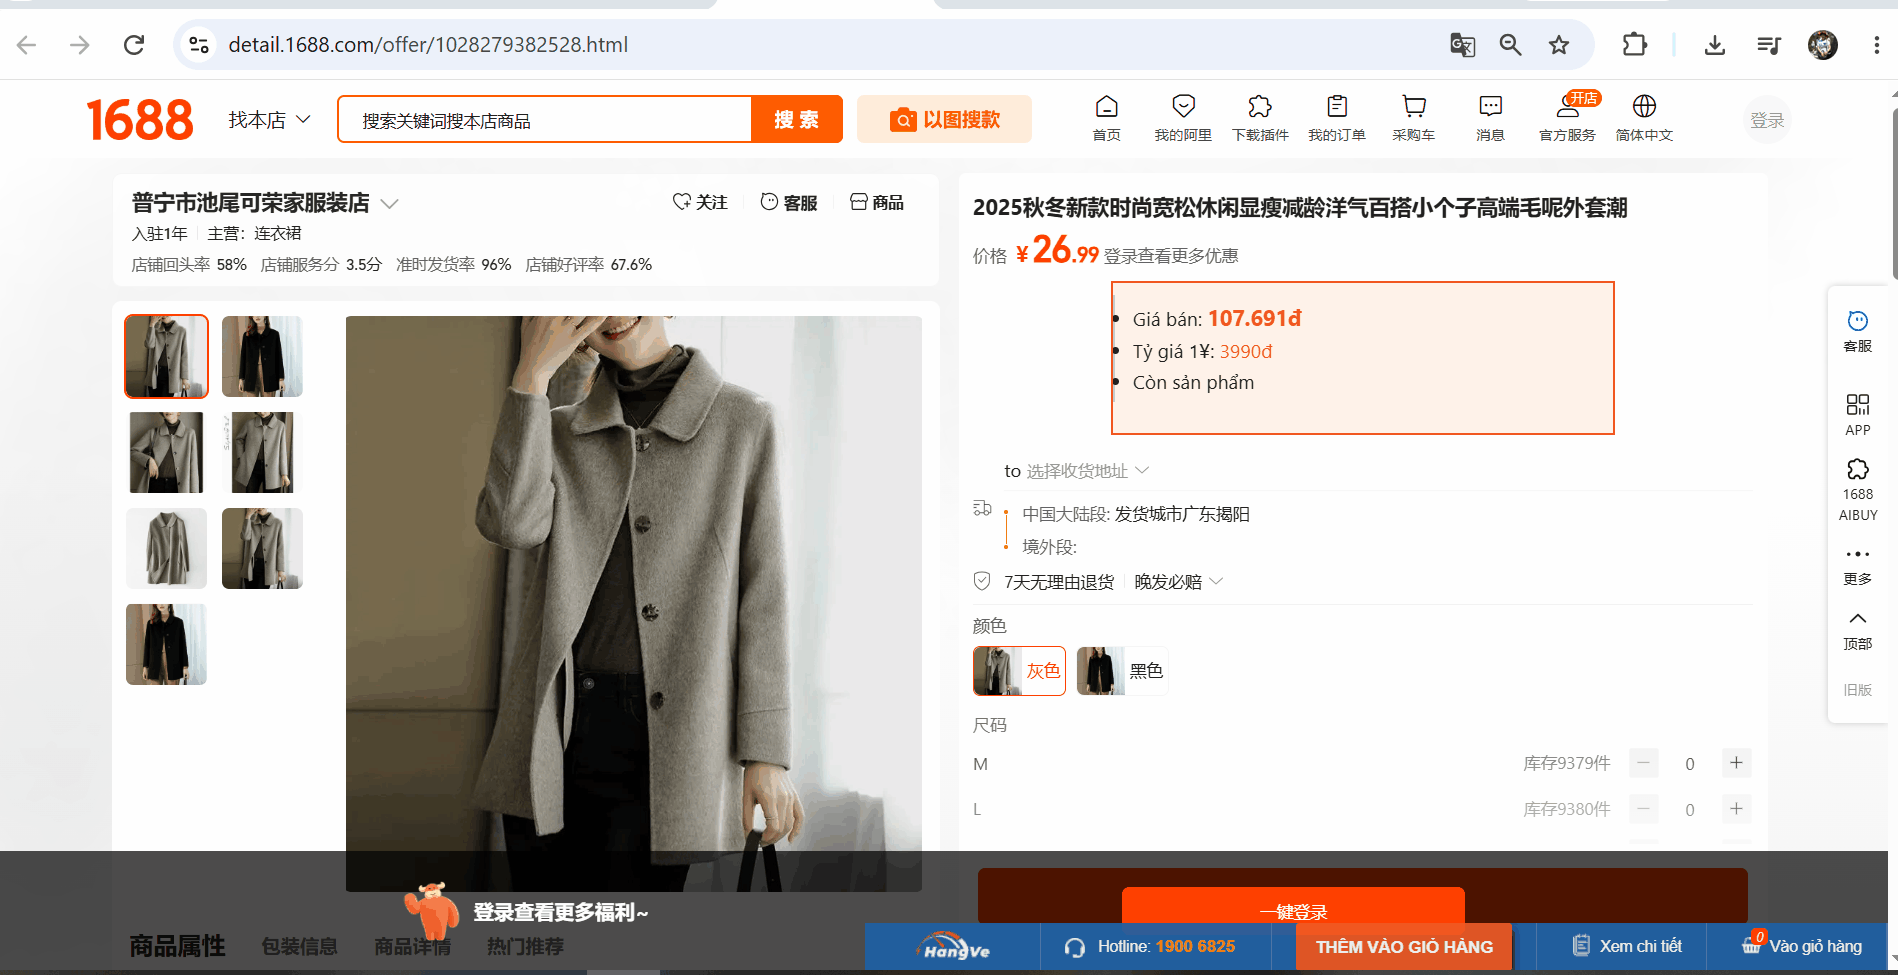This screenshot has width=1898, height=975.
Task: Open 包装信息 tab
Action: (299, 946)
